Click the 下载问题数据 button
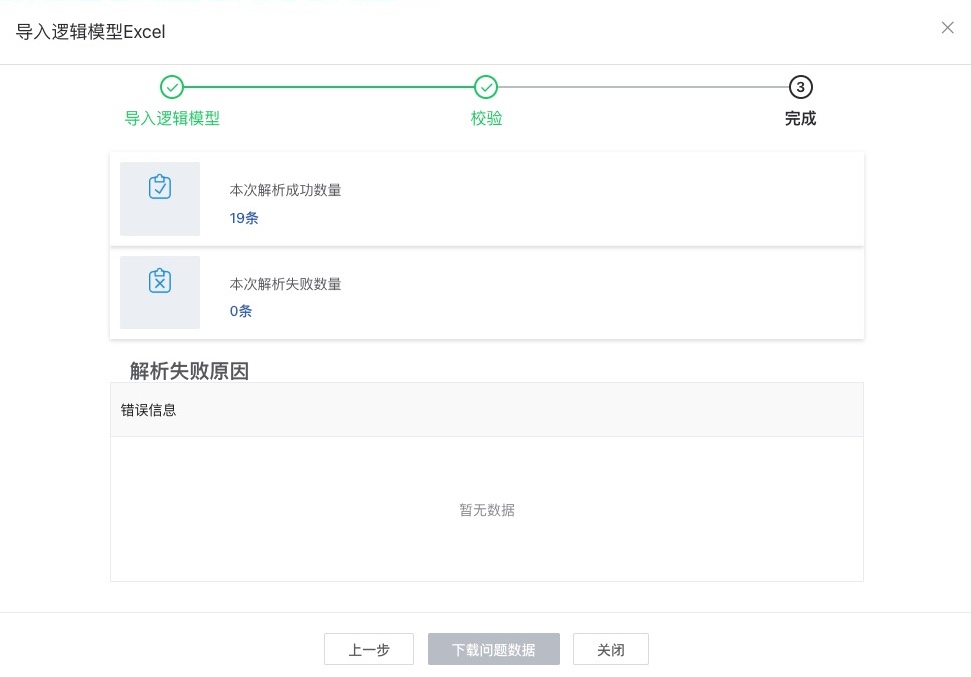 [493, 649]
